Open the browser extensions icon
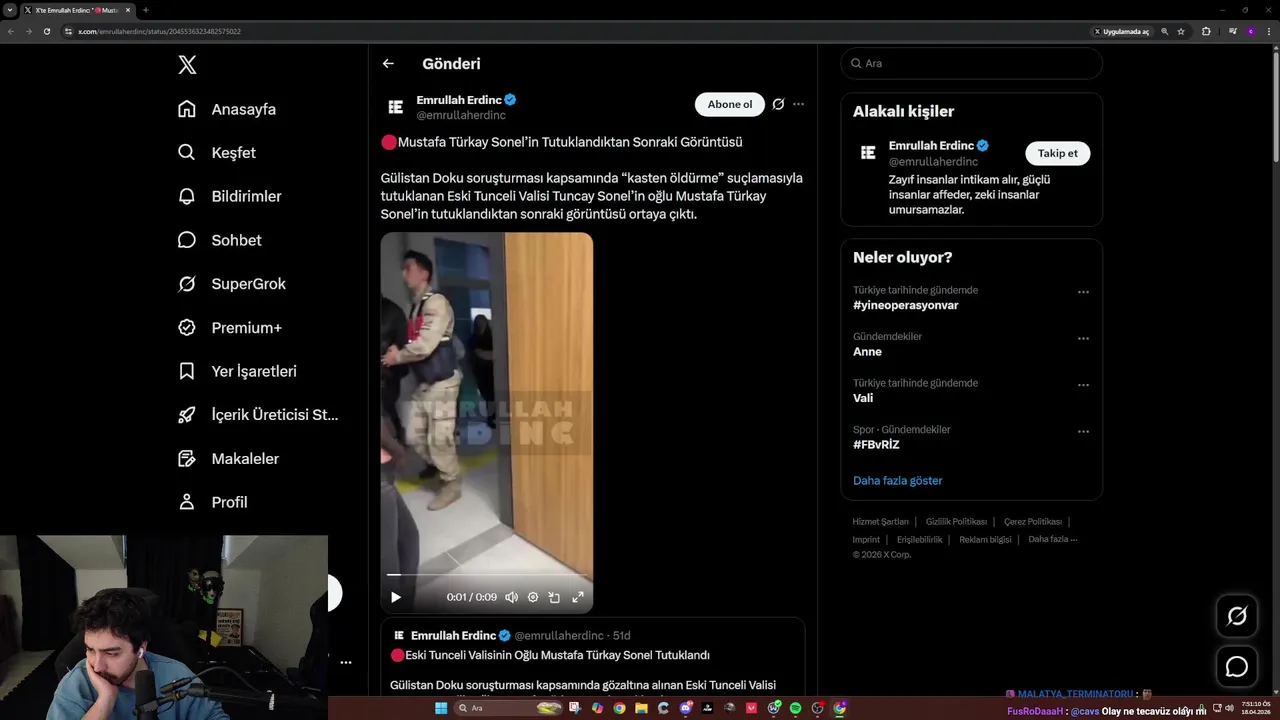The image size is (1280, 720). [1206, 31]
